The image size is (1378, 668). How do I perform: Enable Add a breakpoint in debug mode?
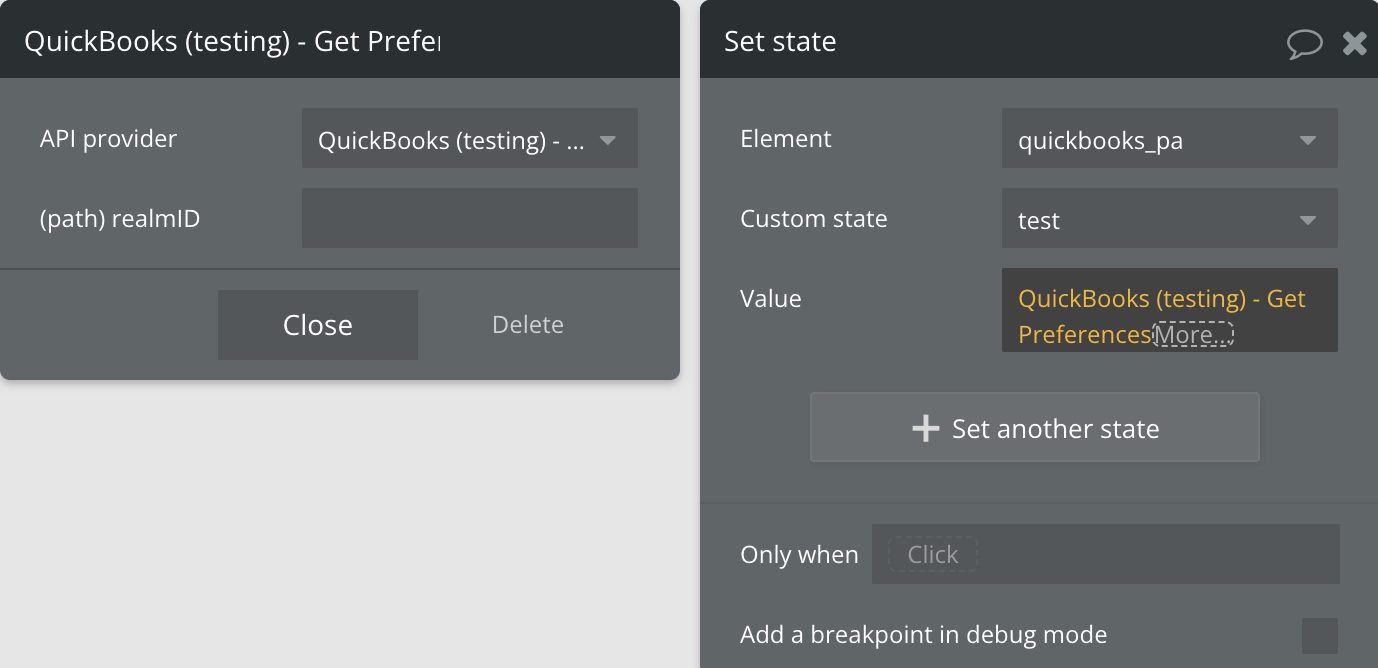click(x=1319, y=635)
